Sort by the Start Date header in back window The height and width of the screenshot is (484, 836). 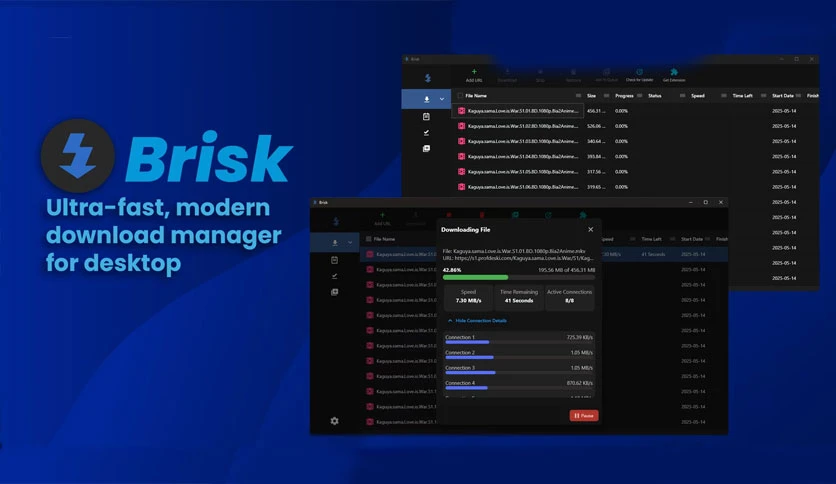tap(783, 95)
